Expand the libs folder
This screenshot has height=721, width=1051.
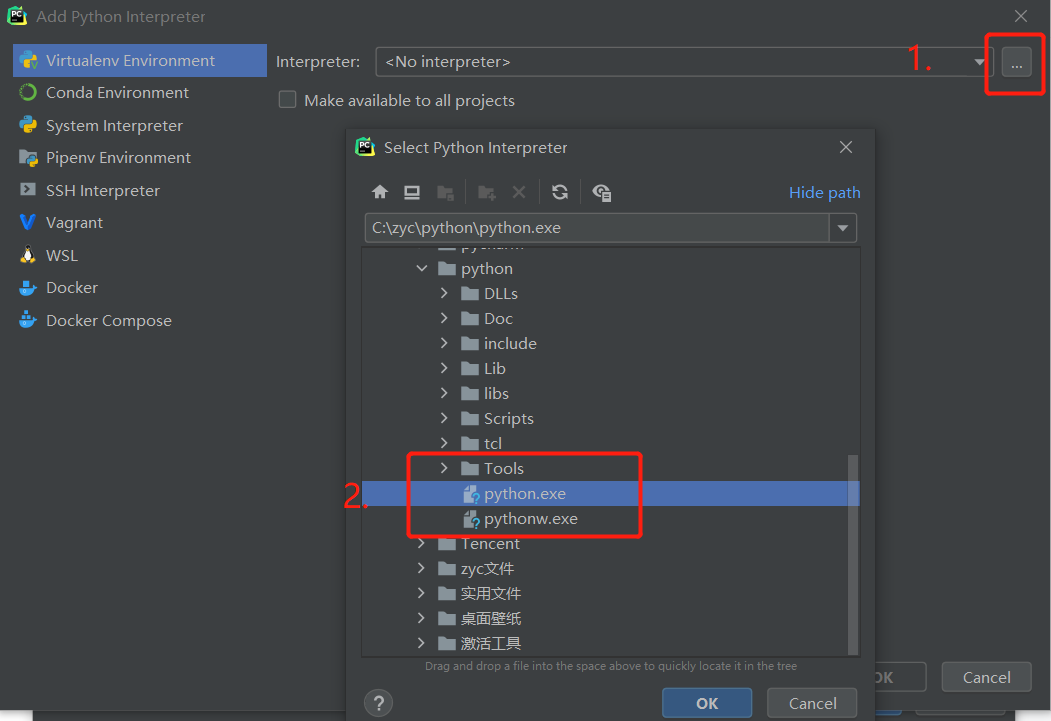pyautogui.click(x=444, y=393)
